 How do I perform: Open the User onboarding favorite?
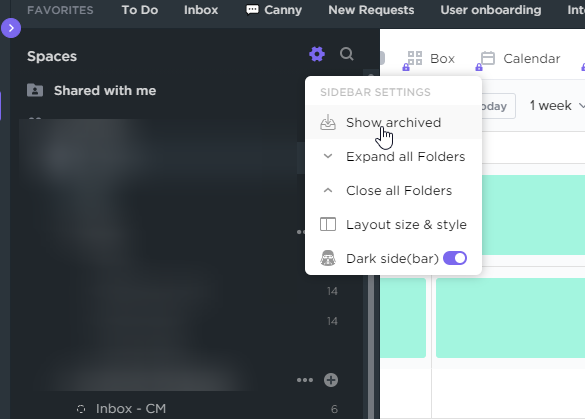491,10
